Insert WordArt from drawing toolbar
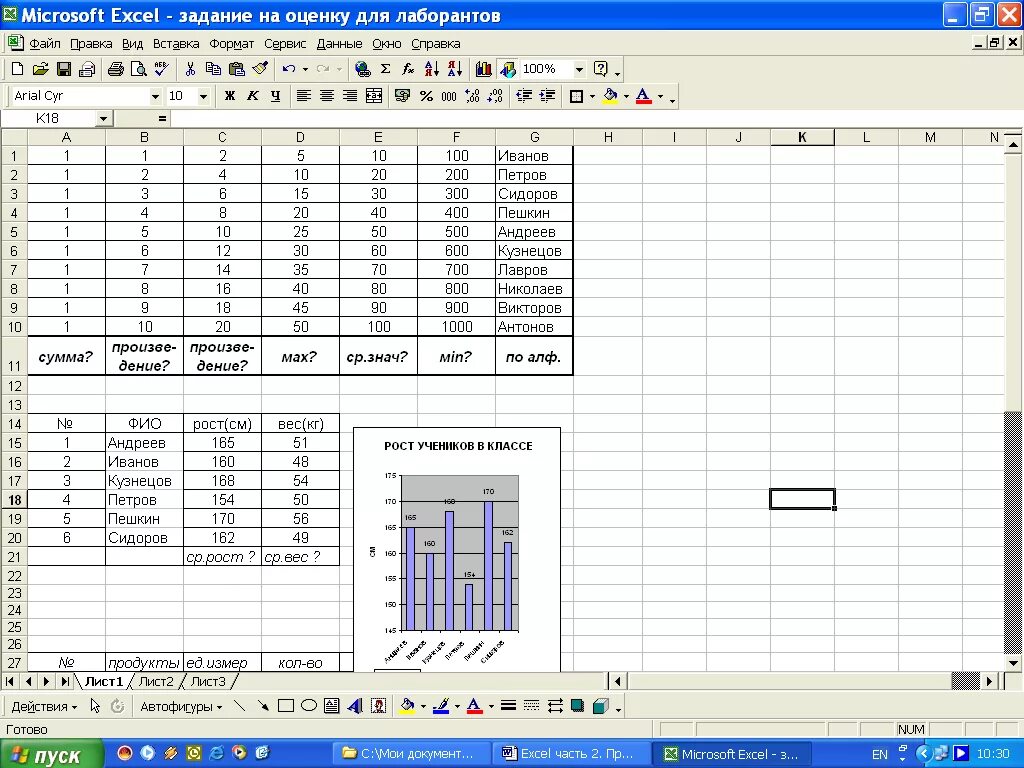The image size is (1024, 768). tap(355, 706)
